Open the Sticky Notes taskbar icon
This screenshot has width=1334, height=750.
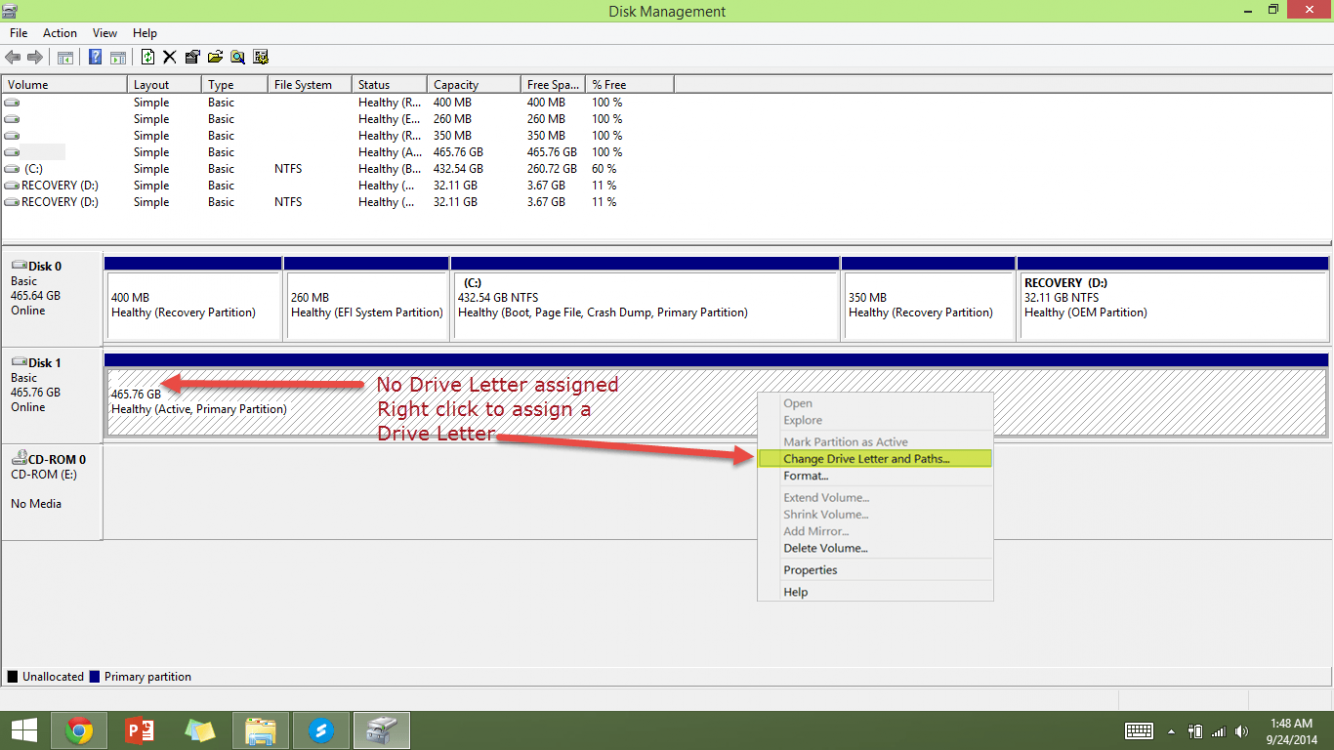click(x=200, y=731)
